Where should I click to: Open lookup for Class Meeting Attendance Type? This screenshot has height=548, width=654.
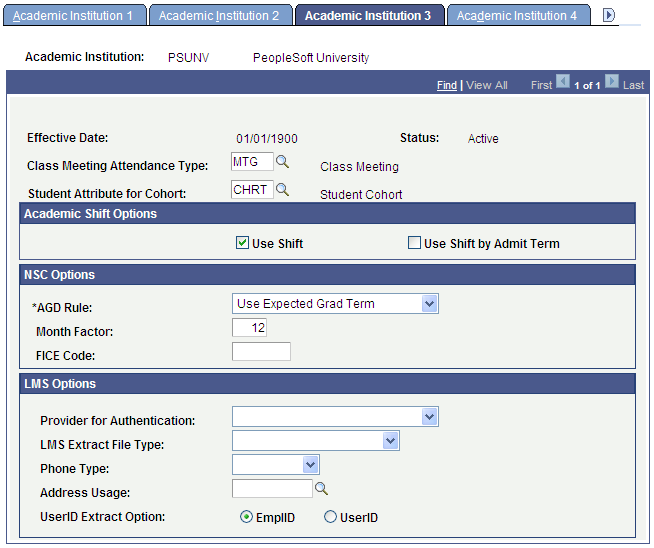282,162
